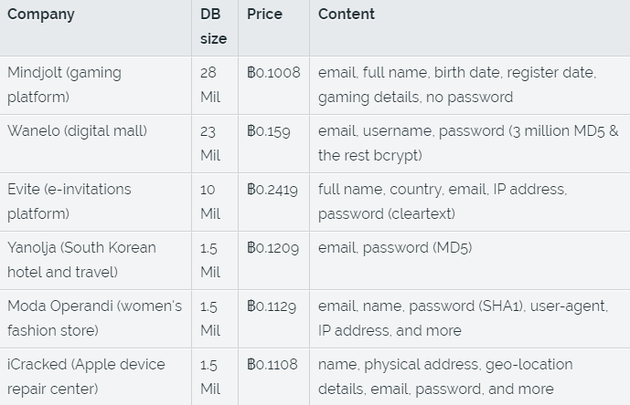
Task: Select the Moda Operandi fashion store cell
Action: (94, 317)
